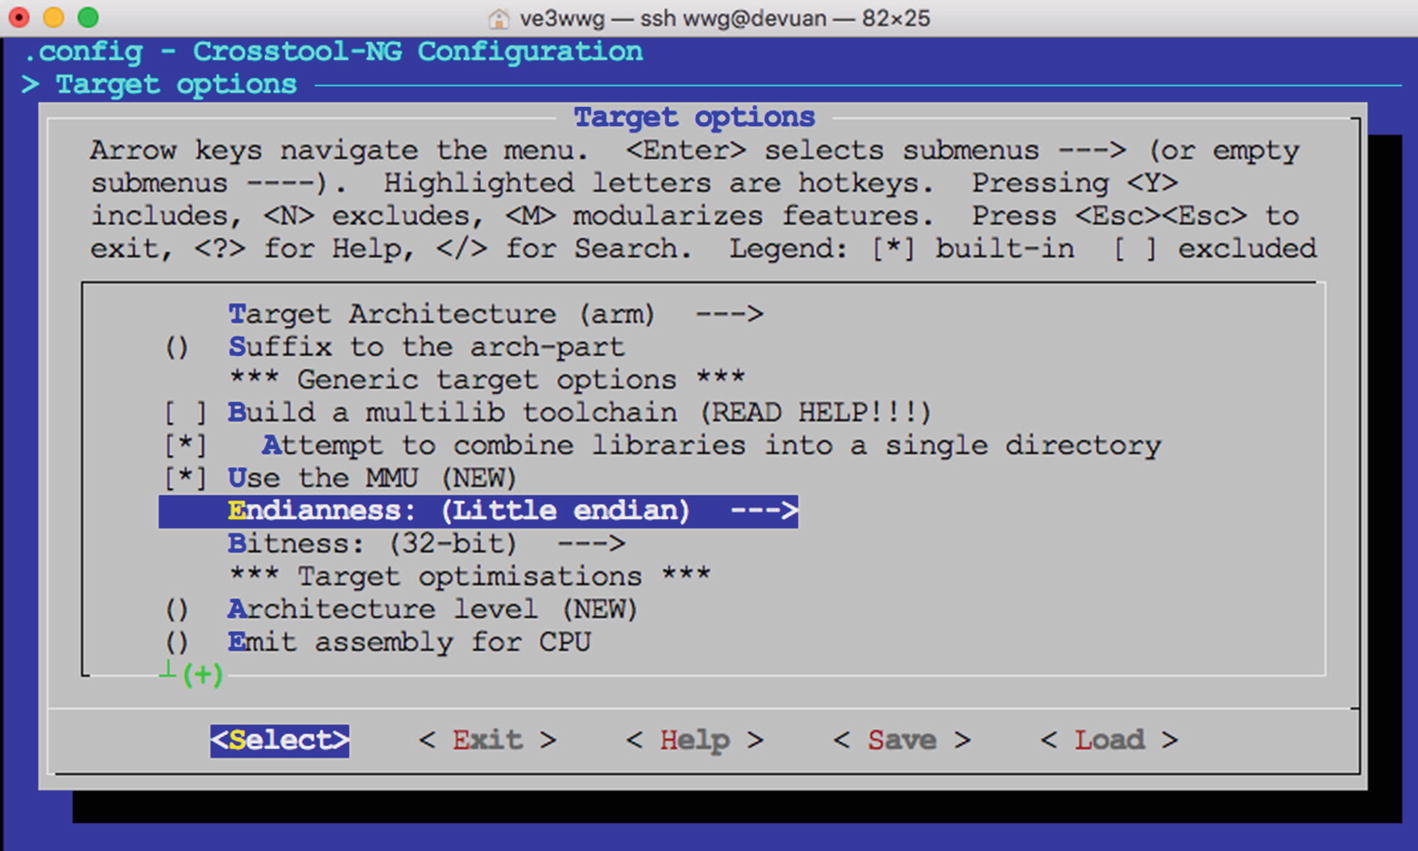Click the green (+) scroll indicator
The image size is (1418, 851).
(x=202, y=674)
